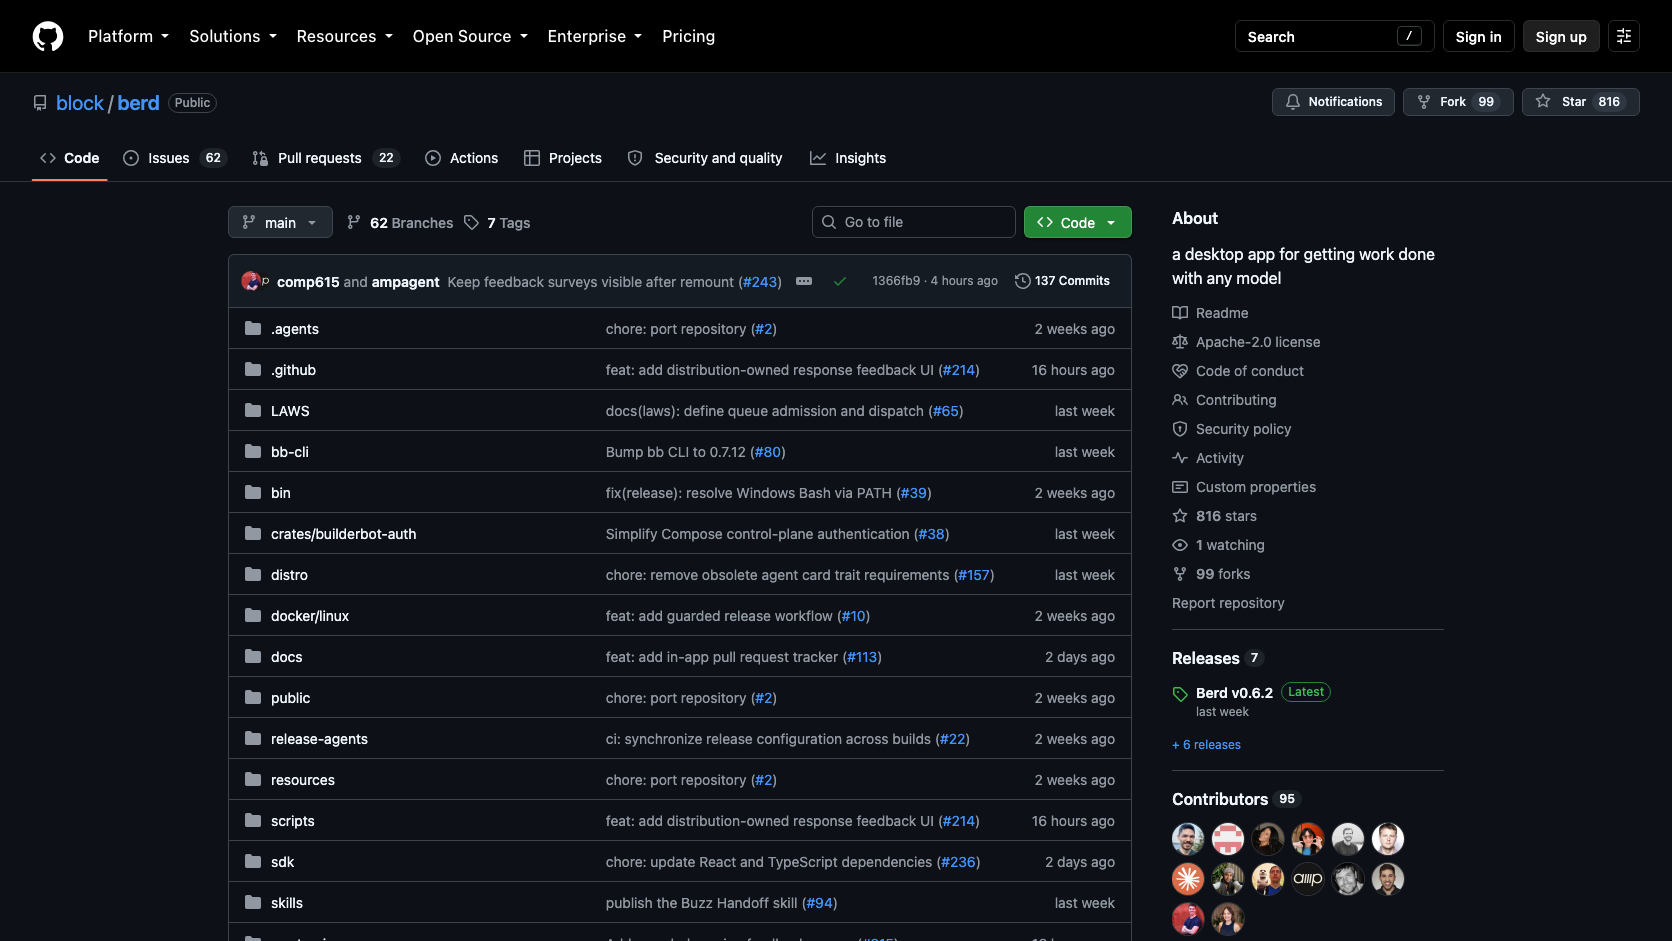Expand the commit message ellipsis
This screenshot has width=1672, height=941.
click(804, 281)
